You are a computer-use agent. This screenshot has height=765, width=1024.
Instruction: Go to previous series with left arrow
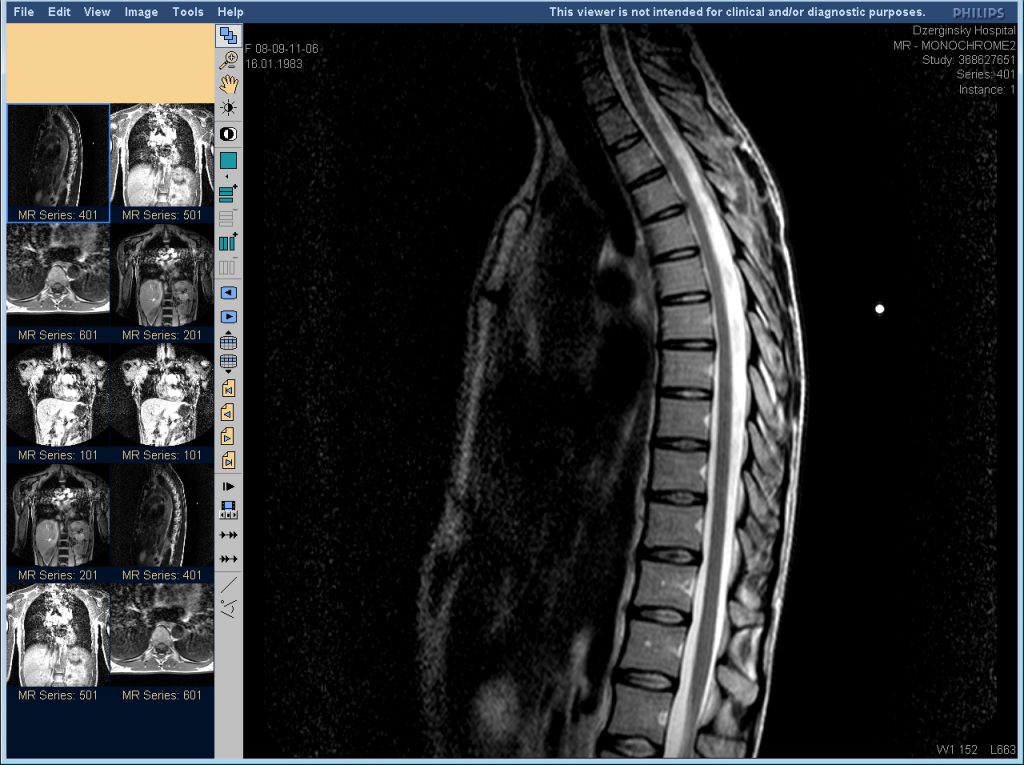pyautogui.click(x=229, y=293)
